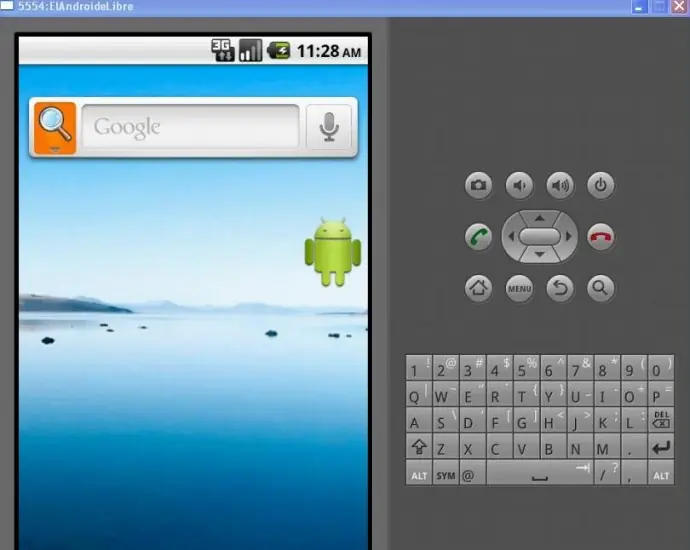Screen dimensions: 690x550
Task: Click the N key
Action: point(580,447)
